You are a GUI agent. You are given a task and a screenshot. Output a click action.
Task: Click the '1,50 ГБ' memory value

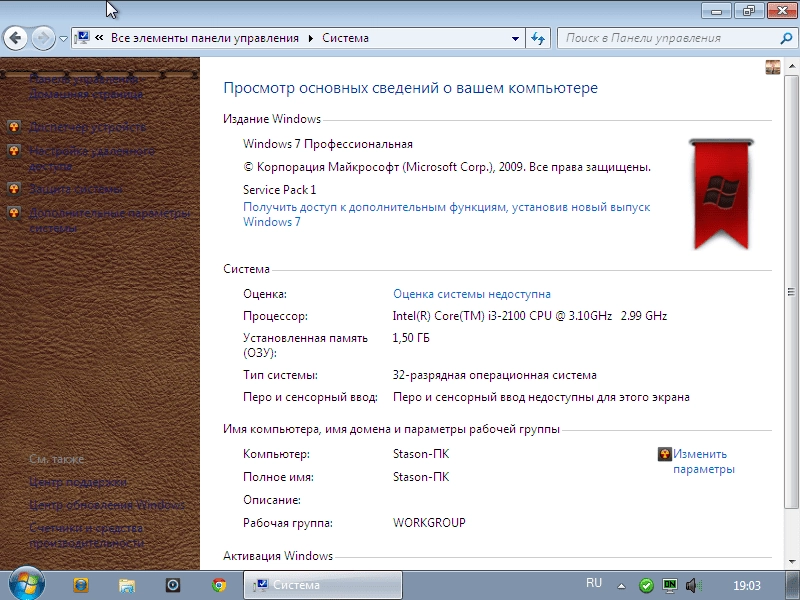click(411, 338)
